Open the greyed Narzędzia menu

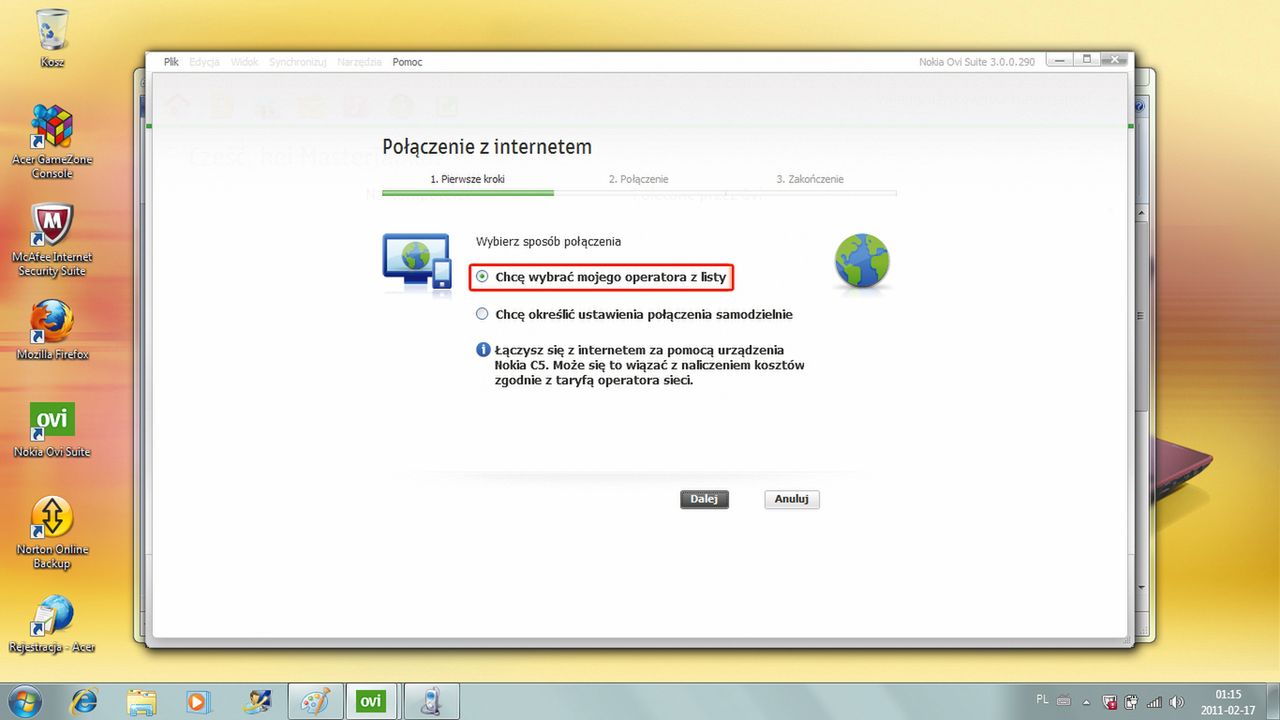359,62
